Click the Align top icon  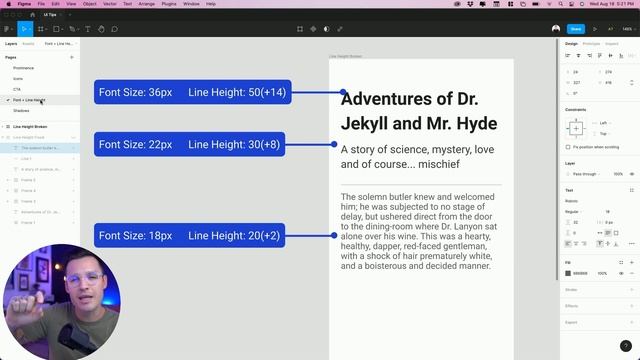tap(600, 56)
